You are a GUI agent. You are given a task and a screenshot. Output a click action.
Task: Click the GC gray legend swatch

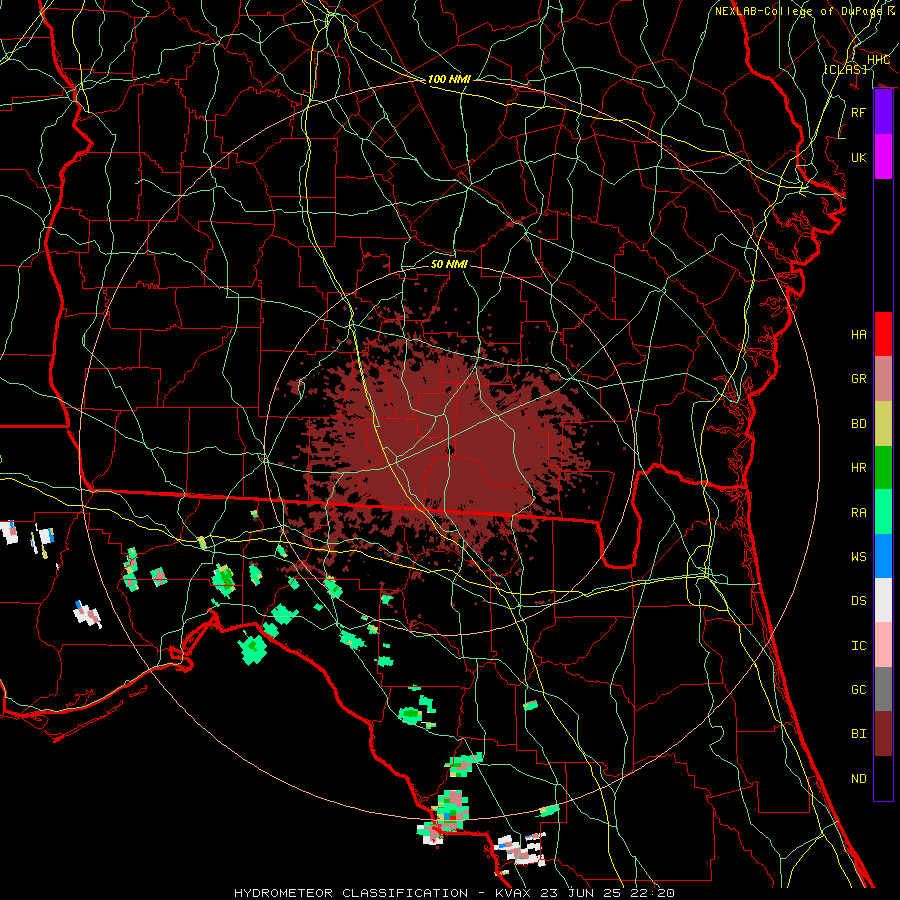[x=883, y=689]
